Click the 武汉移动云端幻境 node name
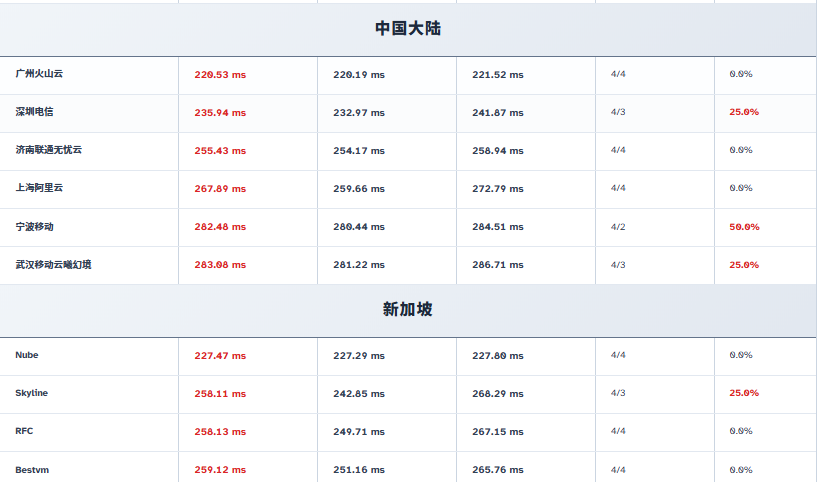Viewport: 817px width, 482px height. pyautogui.click(x=53, y=264)
